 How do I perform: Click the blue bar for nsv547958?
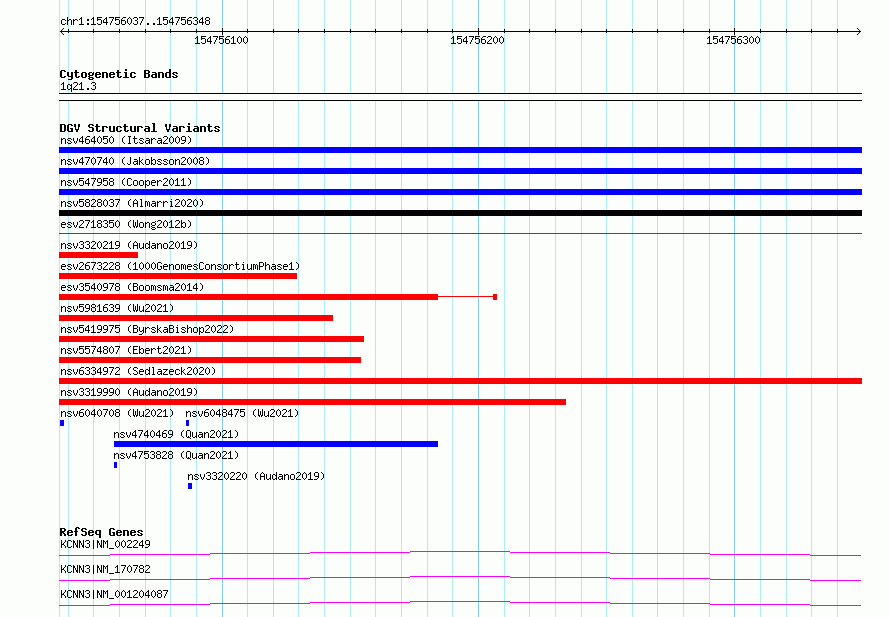pyautogui.click(x=460, y=192)
